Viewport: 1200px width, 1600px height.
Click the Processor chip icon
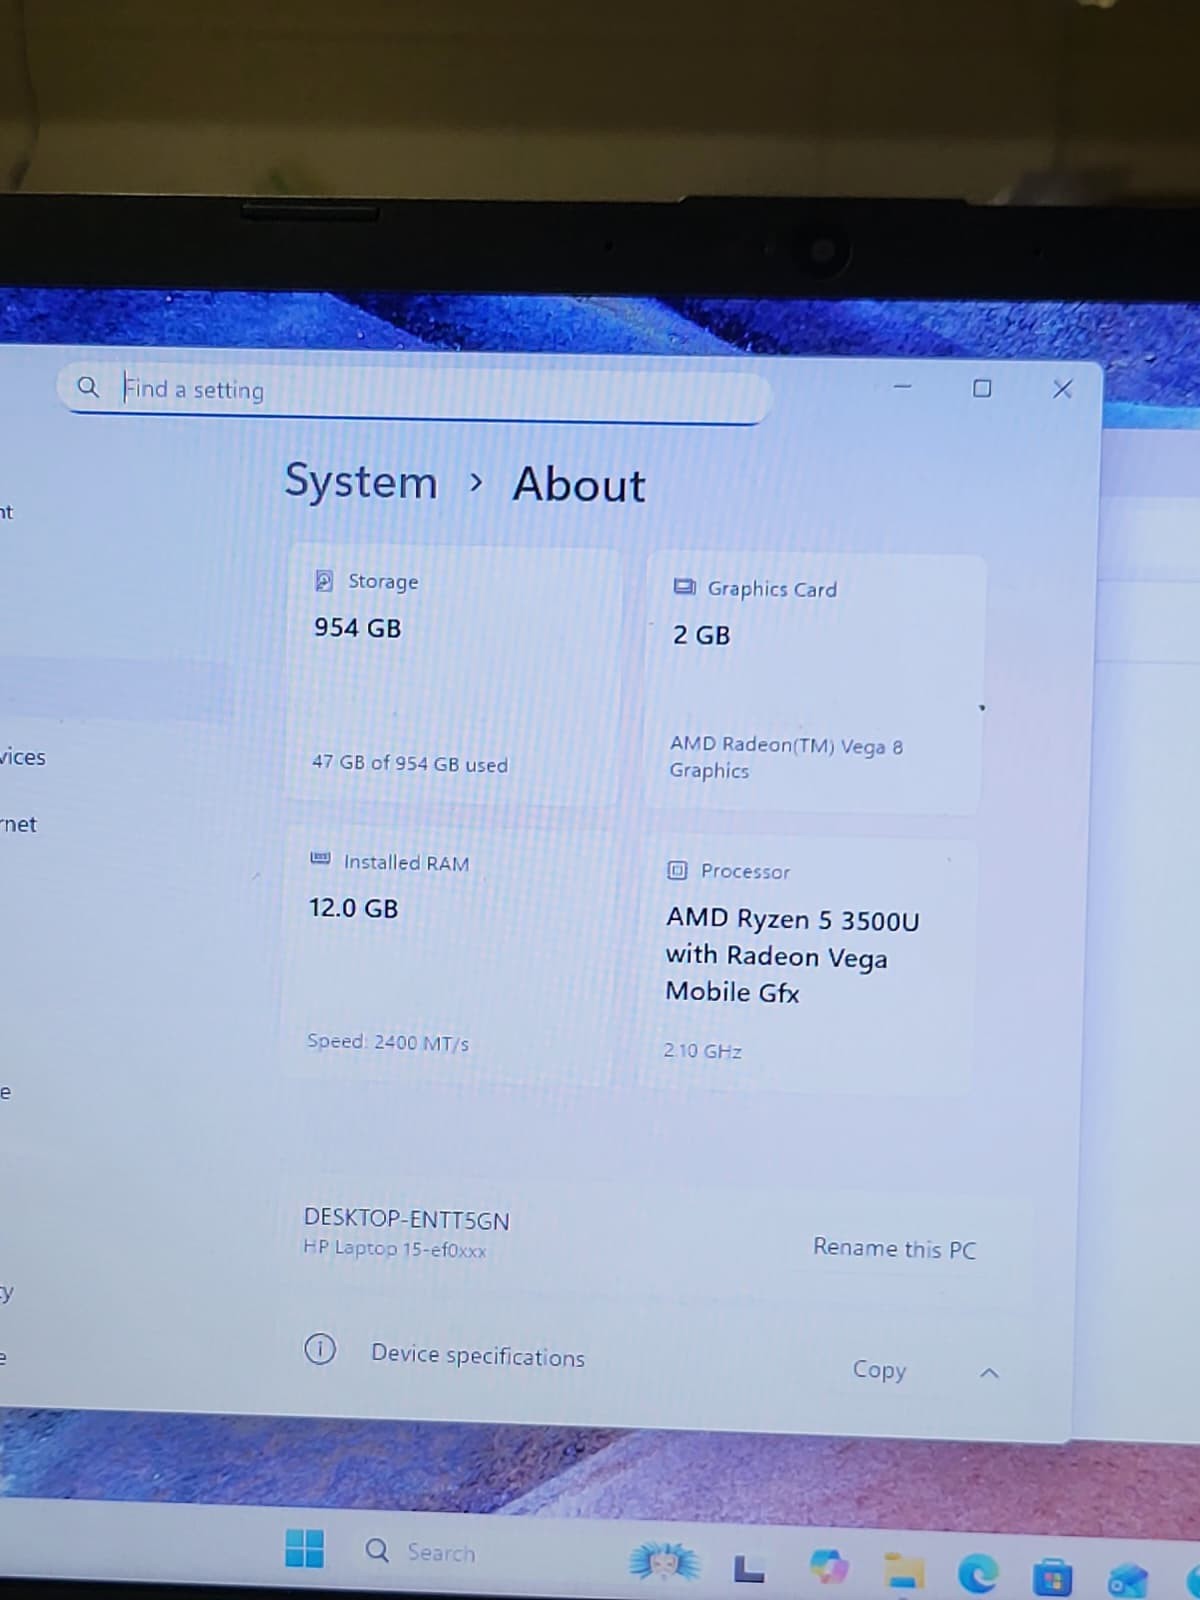[x=677, y=870]
